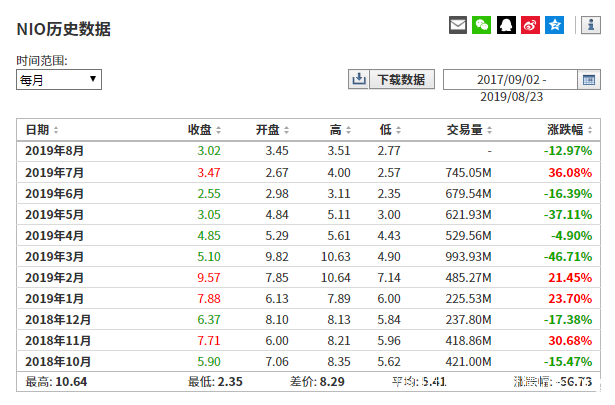
Task: Click the 30.68% change value
Action: (570, 341)
